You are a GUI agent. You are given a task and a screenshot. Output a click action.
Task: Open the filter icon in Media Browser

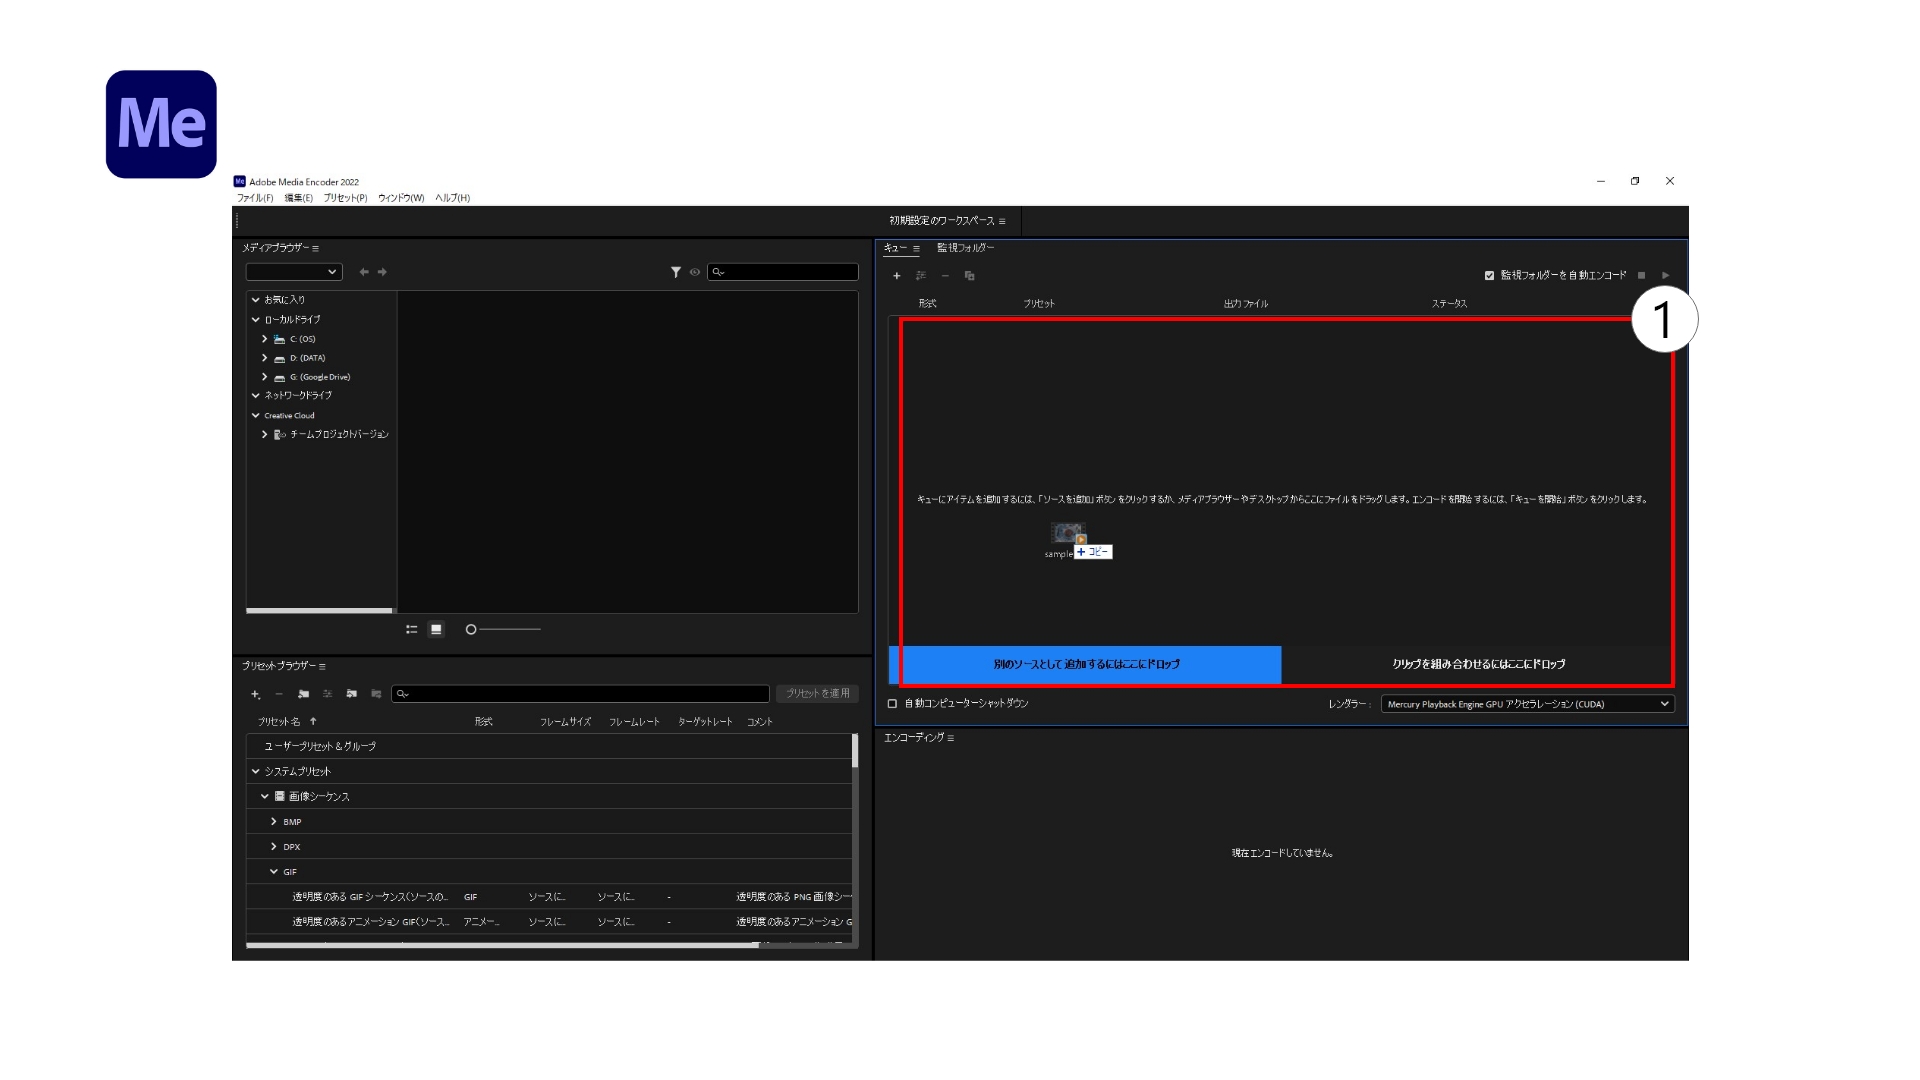(676, 271)
